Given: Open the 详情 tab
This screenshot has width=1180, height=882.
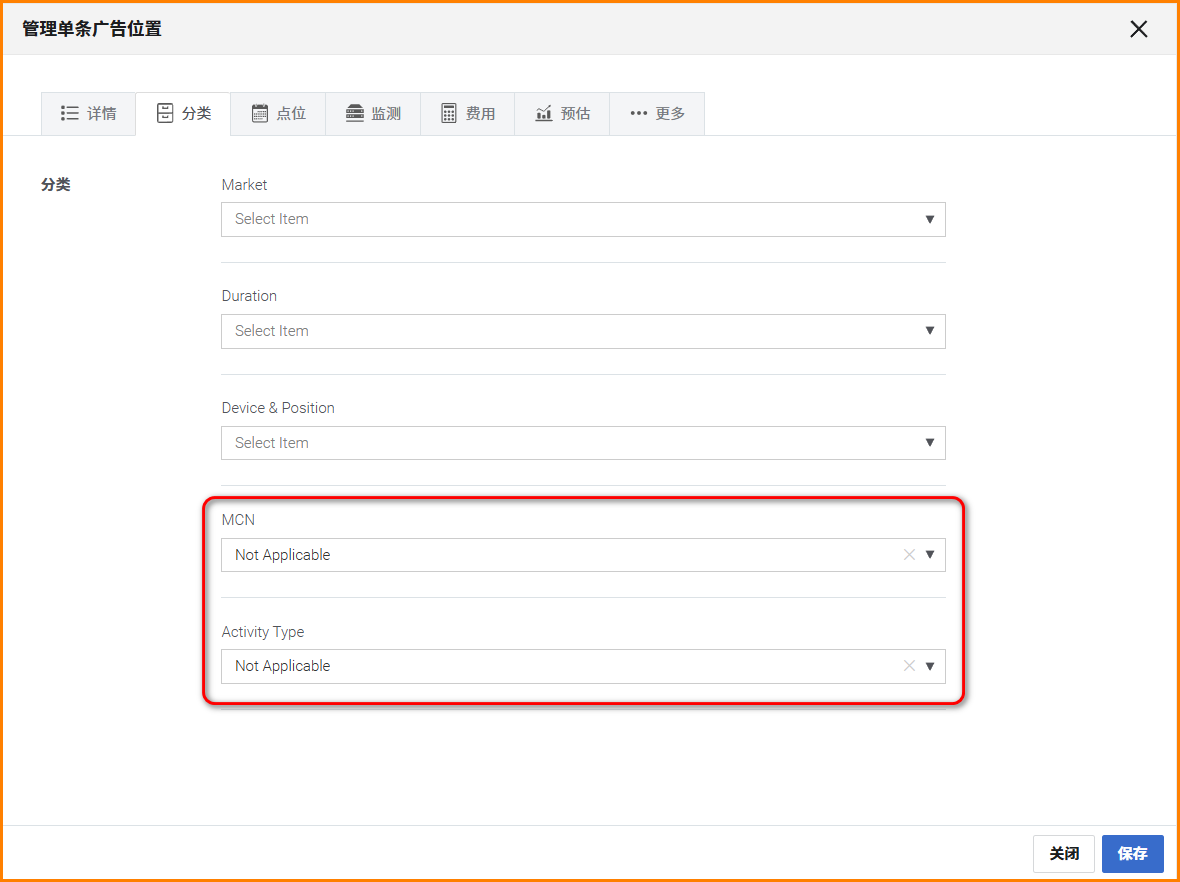Looking at the screenshot, I should pos(89,114).
